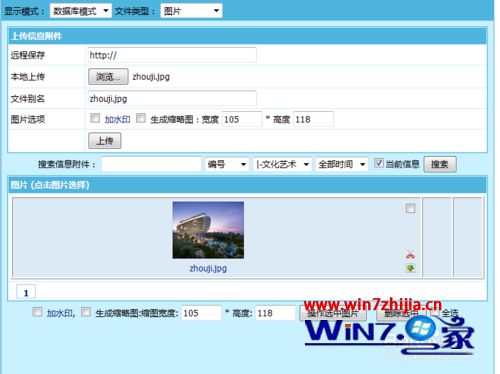This screenshot has width=500, height=374.
Task: Click the 操作选中图片 button
Action: pos(333,313)
